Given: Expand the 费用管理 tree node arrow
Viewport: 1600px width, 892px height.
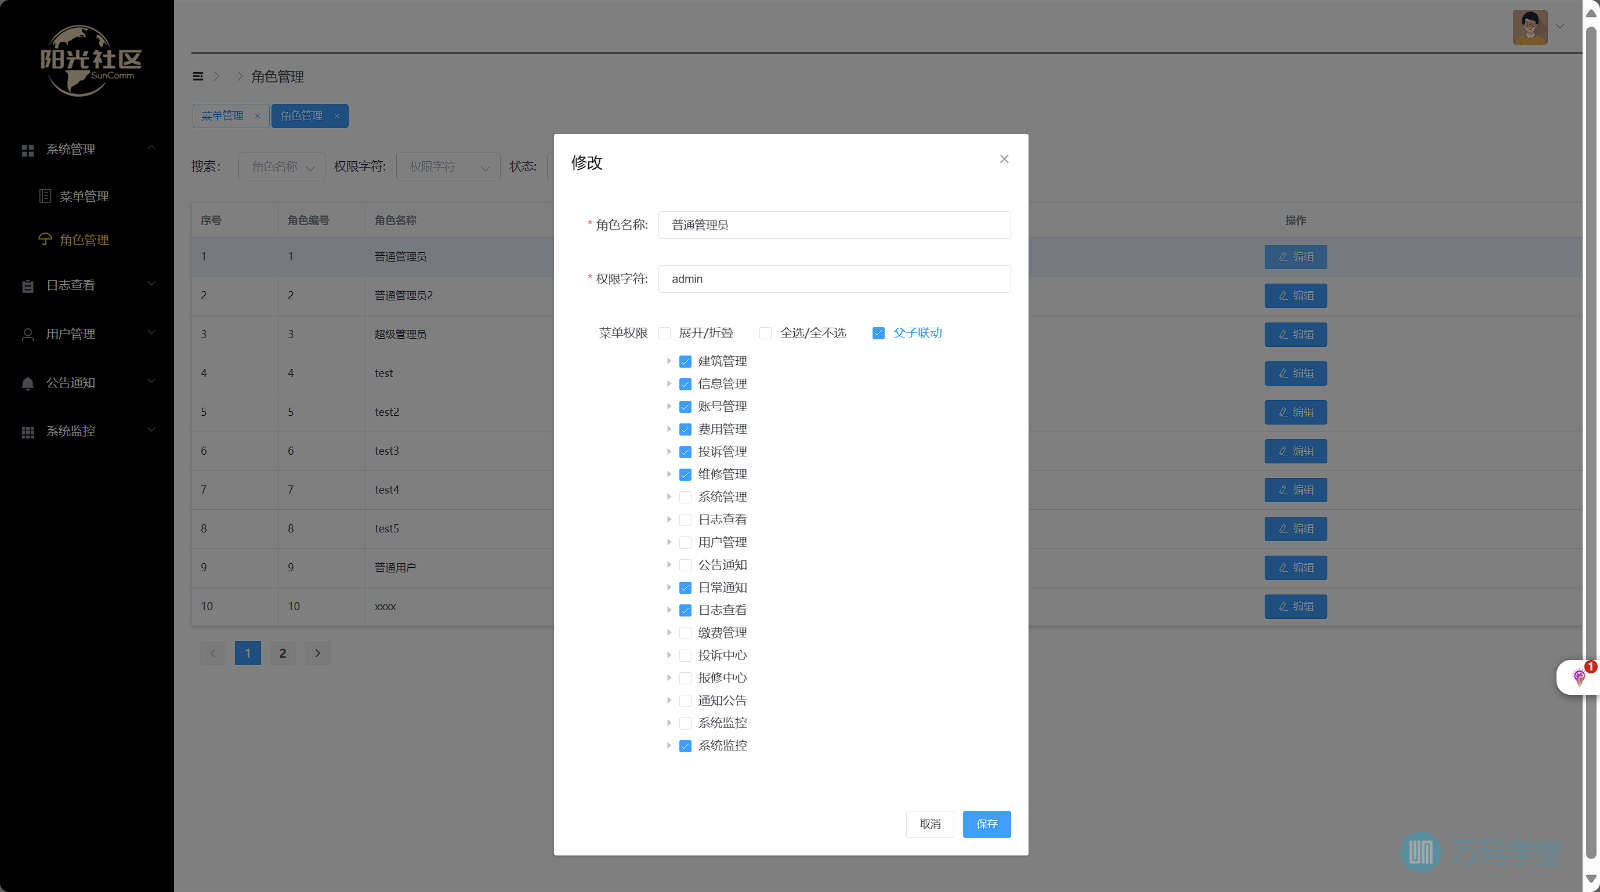Looking at the screenshot, I should click(669, 429).
